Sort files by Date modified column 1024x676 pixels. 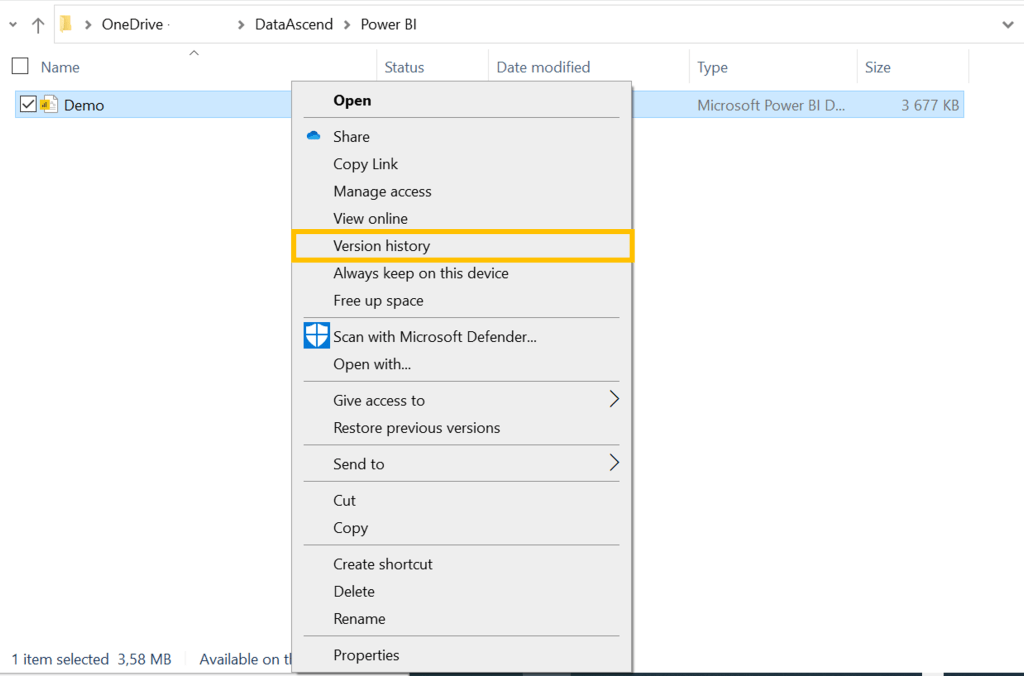[543, 67]
